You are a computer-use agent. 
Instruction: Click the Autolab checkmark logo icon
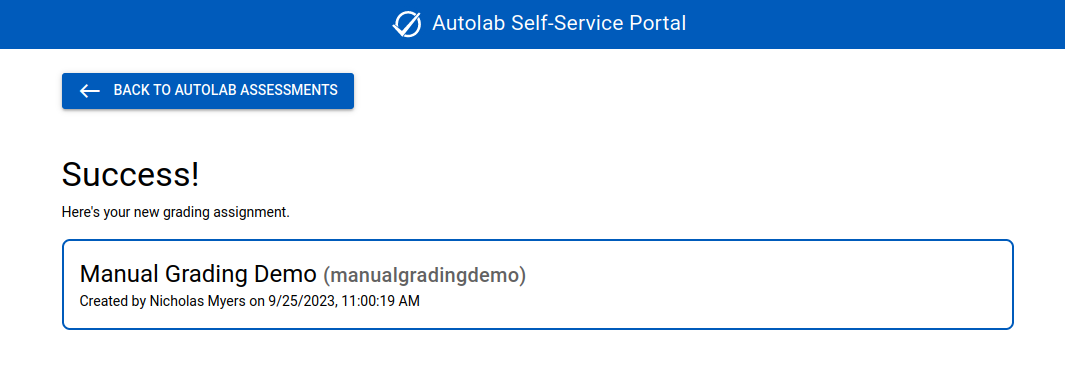click(x=407, y=24)
